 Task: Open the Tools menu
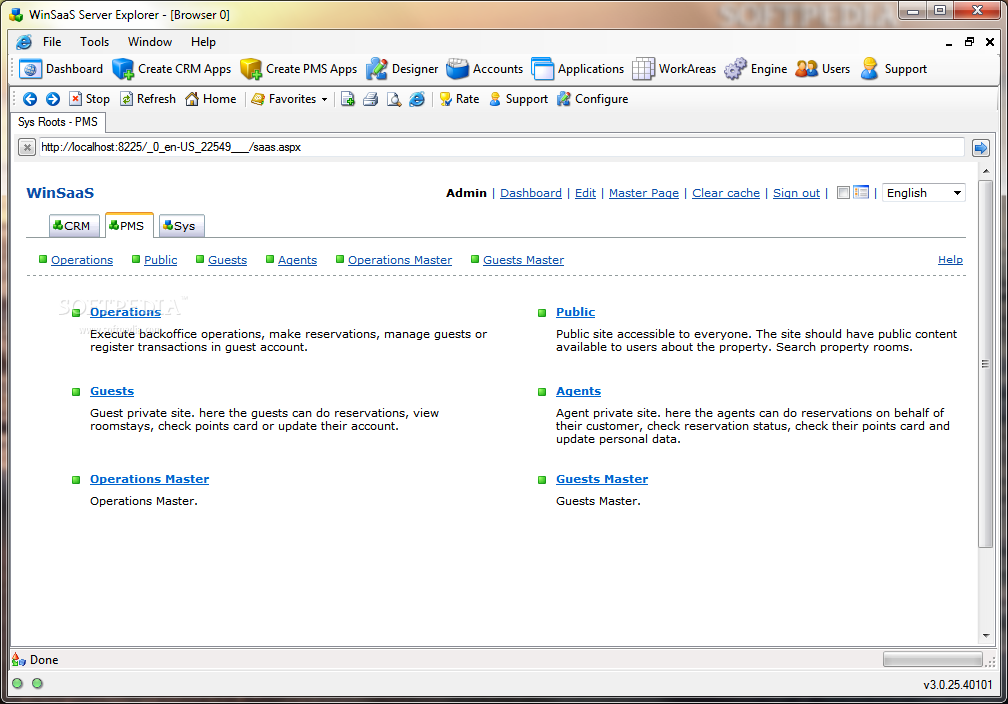coord(94,42)
